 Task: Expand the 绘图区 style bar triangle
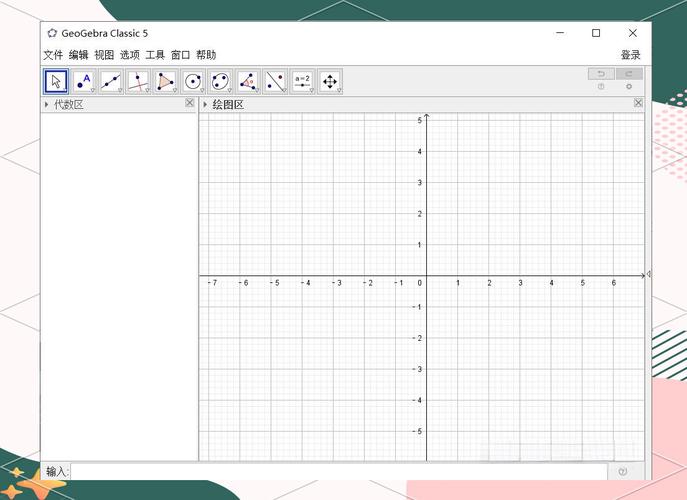coord(205,104)
